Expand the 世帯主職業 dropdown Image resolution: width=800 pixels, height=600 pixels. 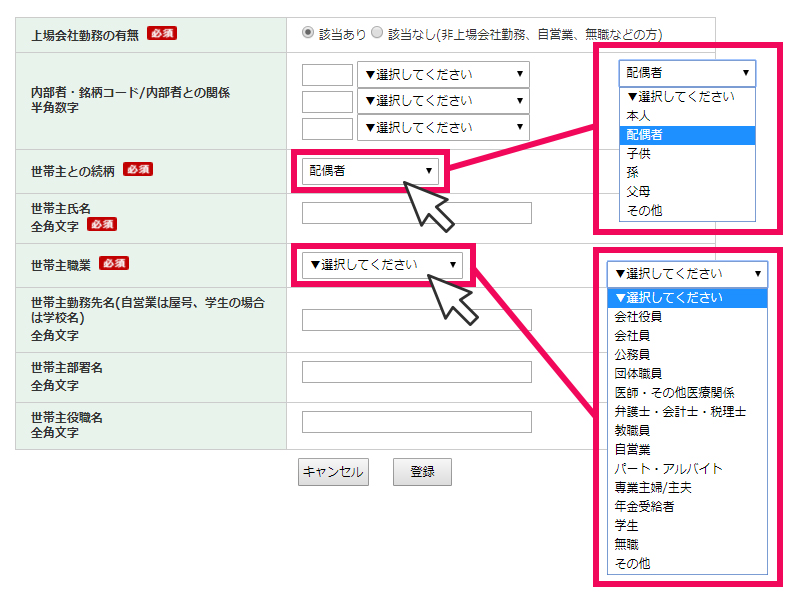point(382,265)
